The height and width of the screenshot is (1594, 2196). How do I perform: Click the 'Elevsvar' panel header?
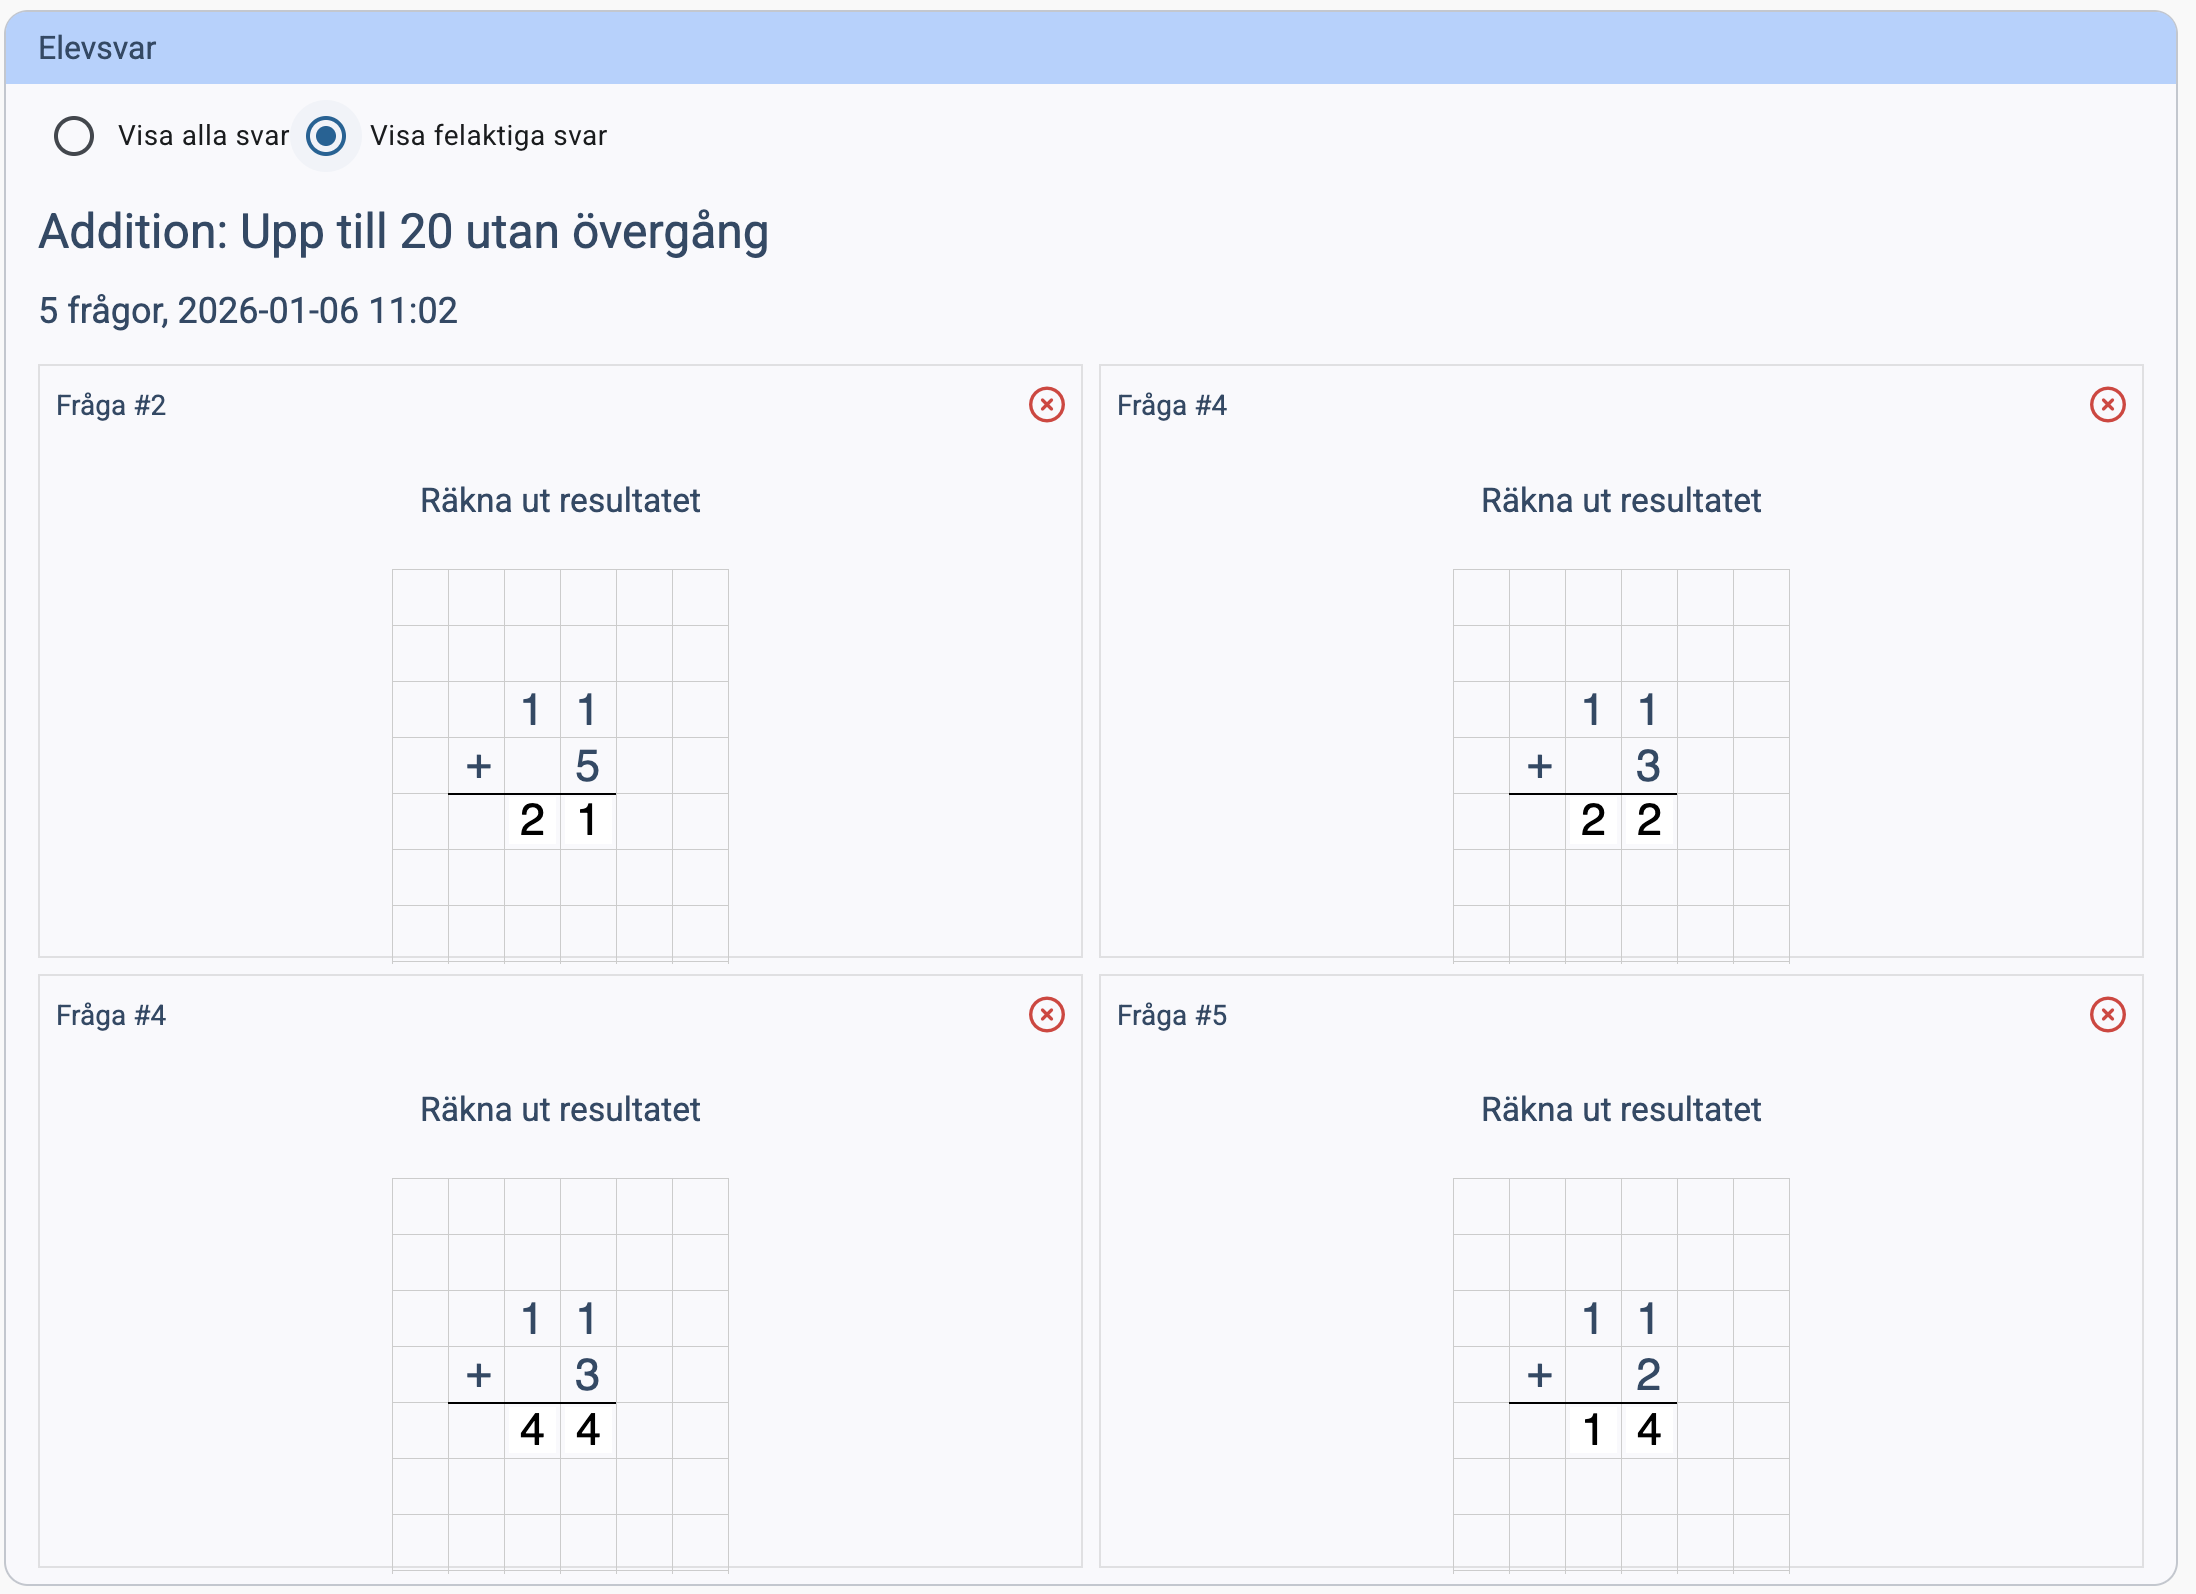97,48
